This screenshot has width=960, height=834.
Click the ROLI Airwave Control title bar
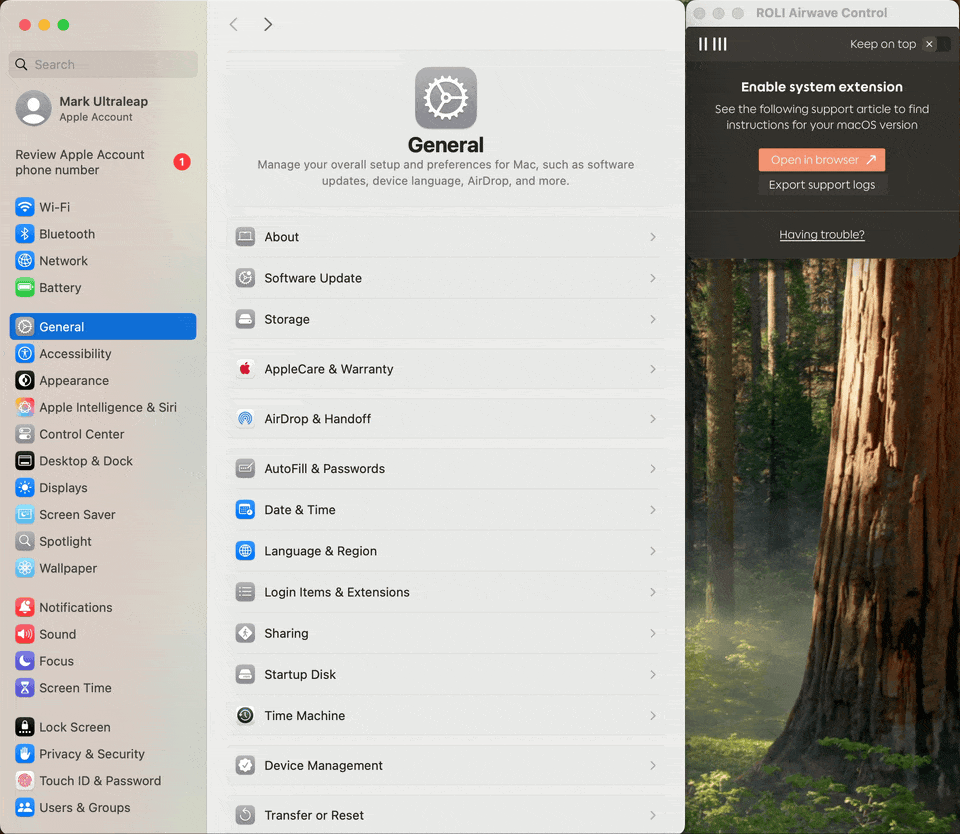coord(822,13)
